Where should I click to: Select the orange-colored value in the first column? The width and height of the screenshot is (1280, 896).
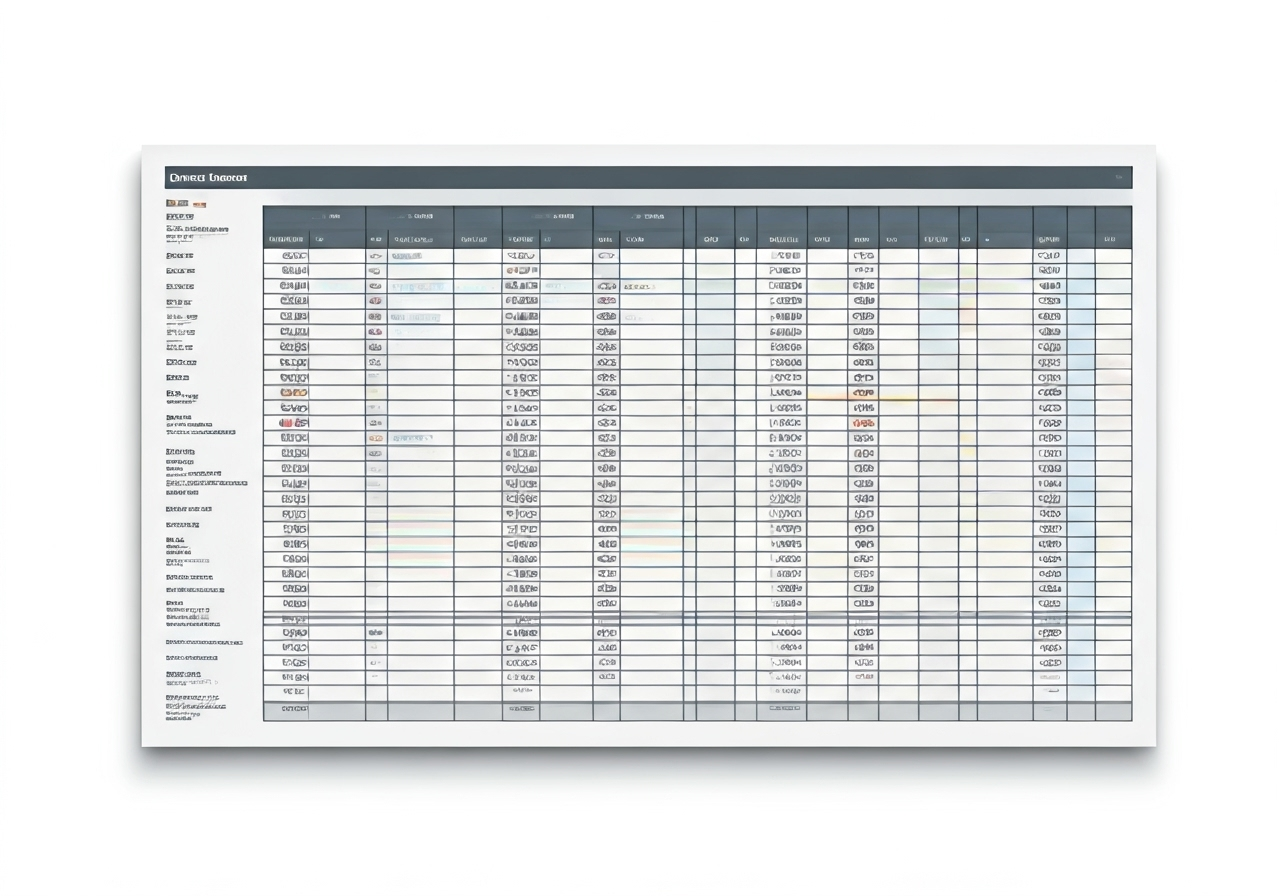(x=294, y=393)
